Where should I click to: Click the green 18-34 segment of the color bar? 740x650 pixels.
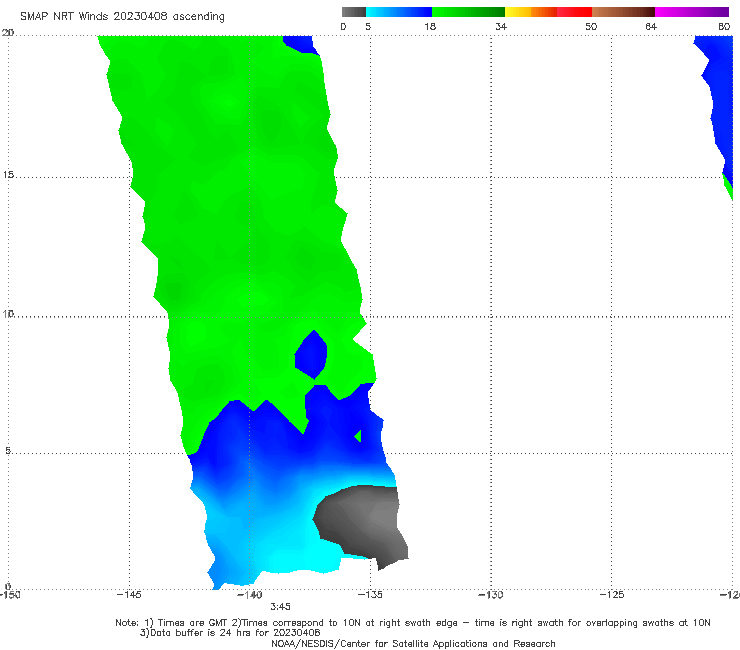(468, 12)
